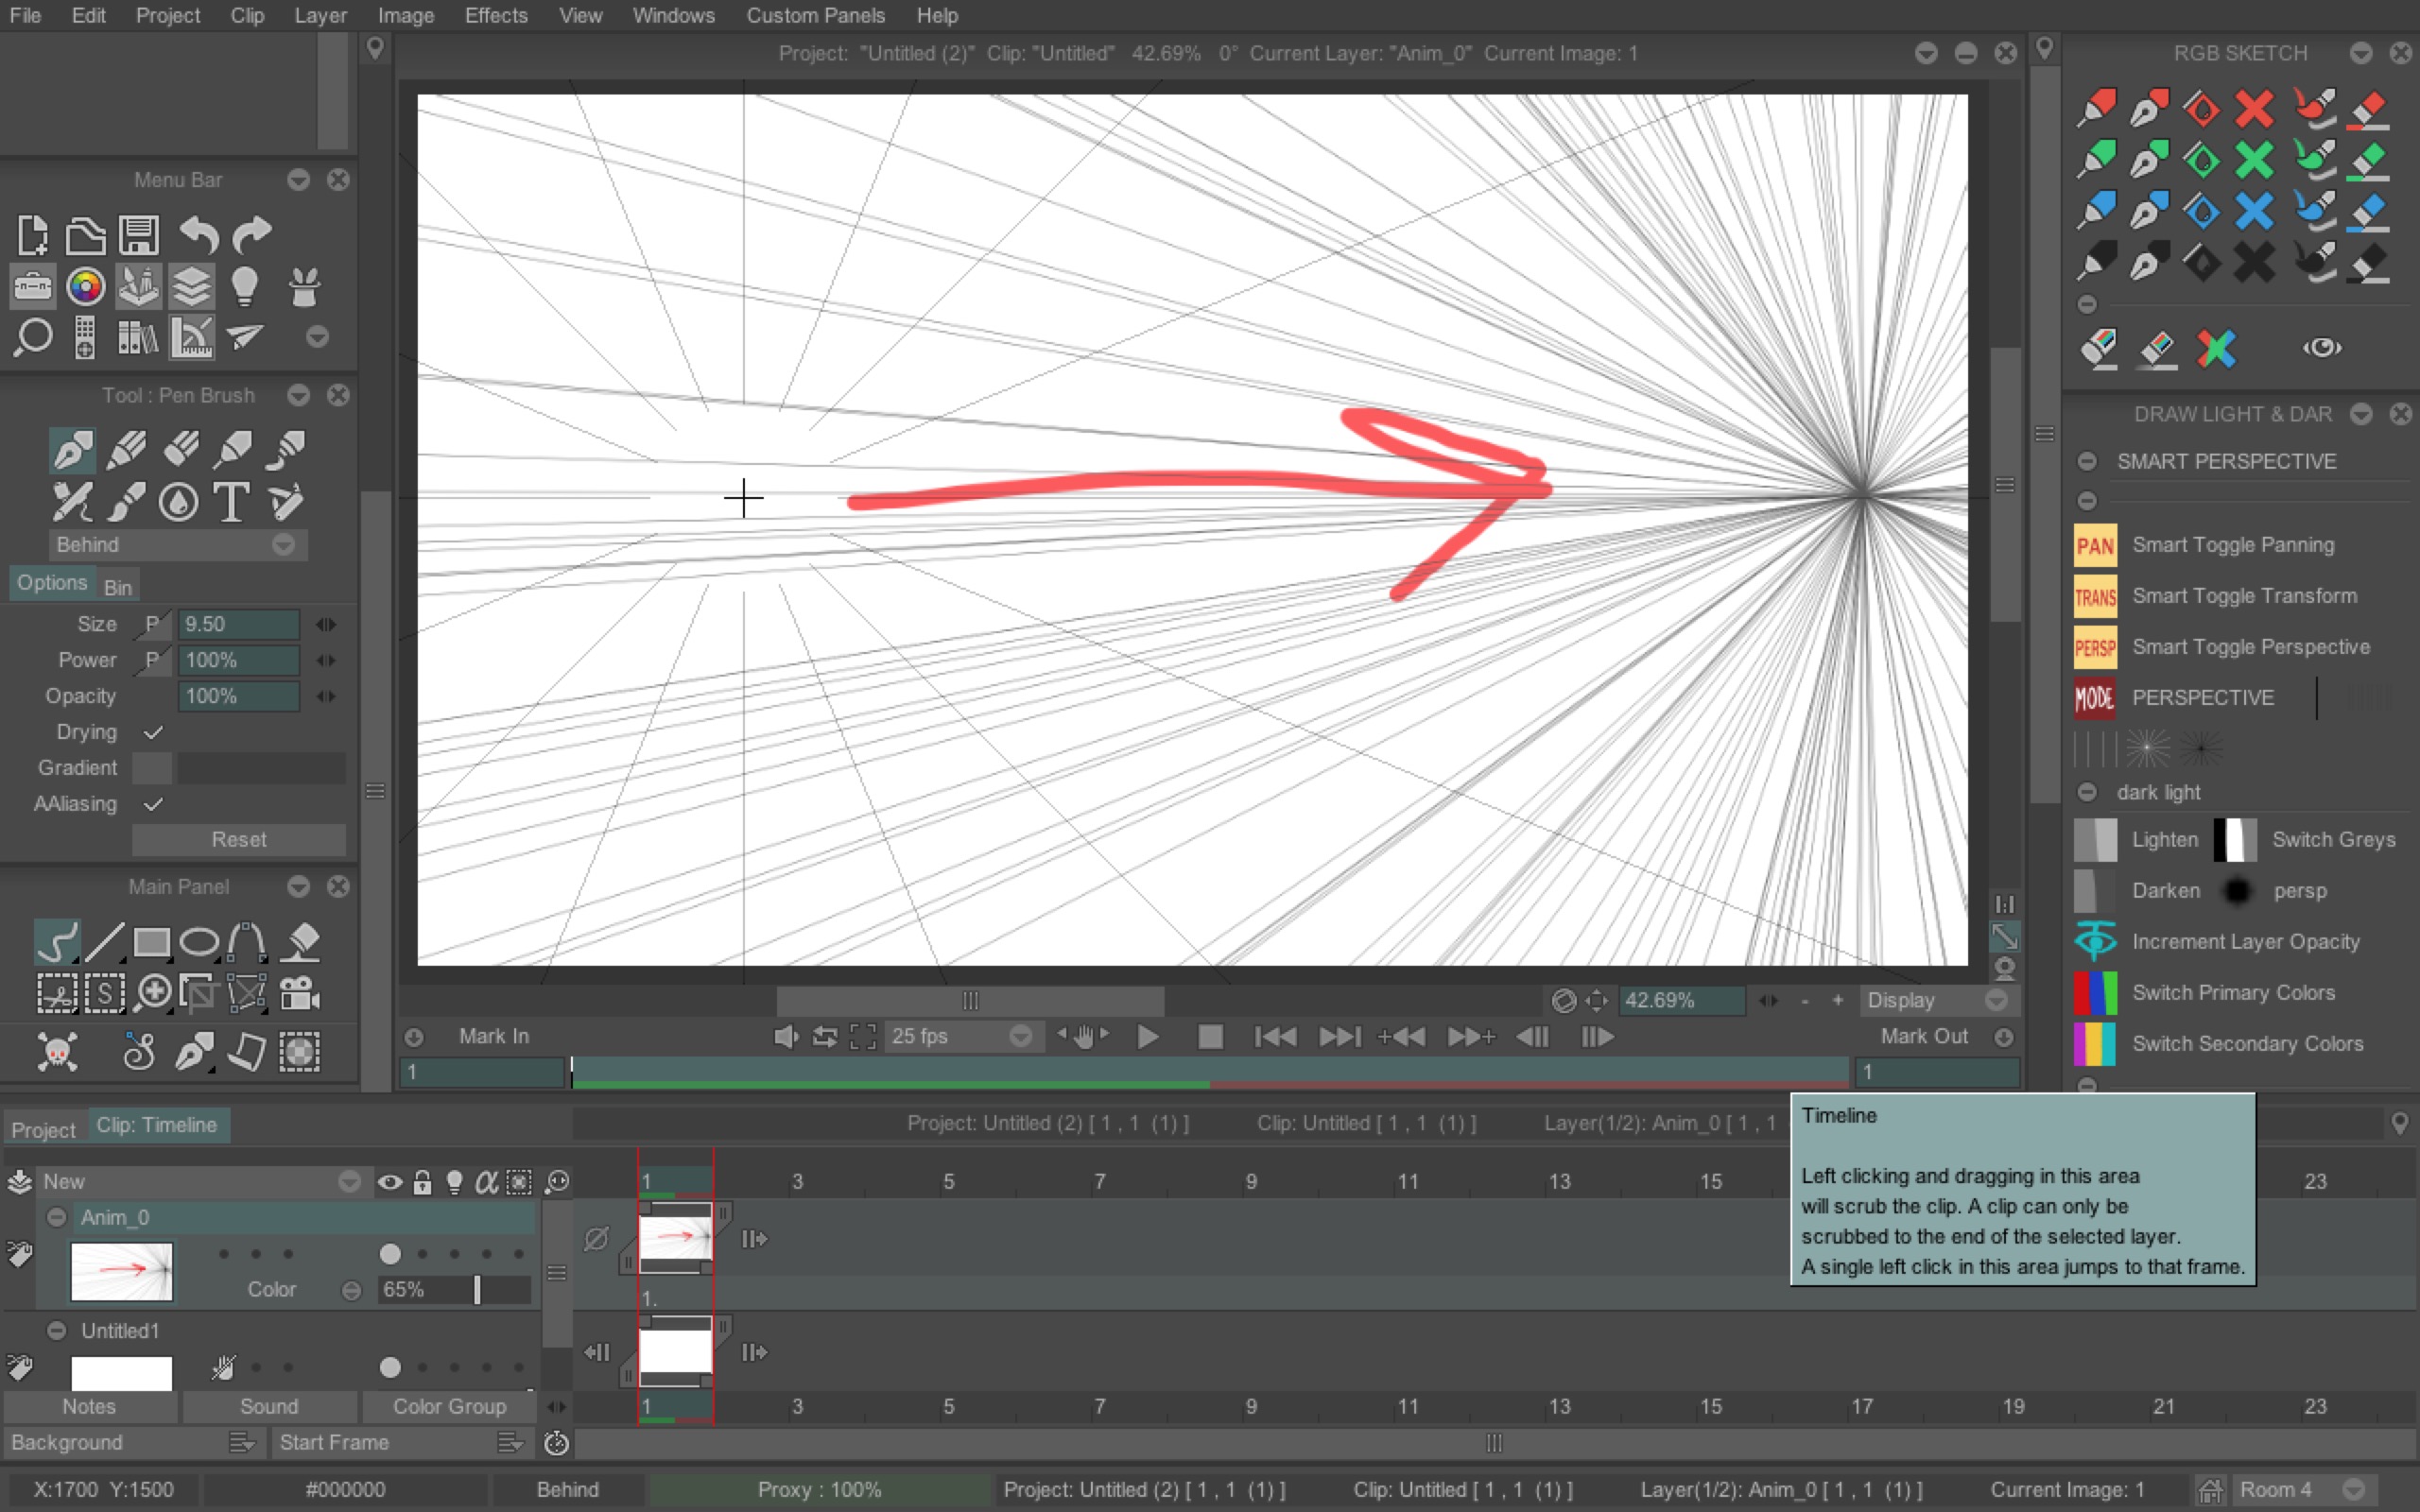Click the layers stack icon

[191, 287]
